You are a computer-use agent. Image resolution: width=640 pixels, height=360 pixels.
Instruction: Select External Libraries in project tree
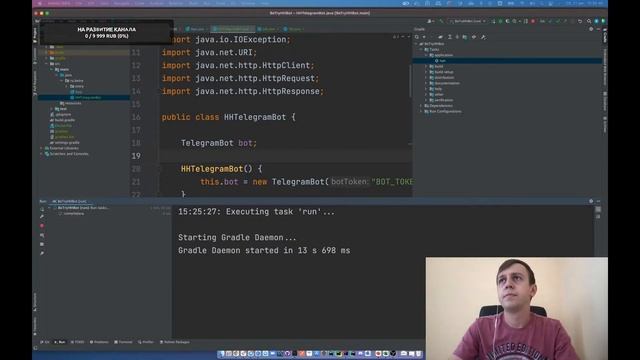[62, 148]
